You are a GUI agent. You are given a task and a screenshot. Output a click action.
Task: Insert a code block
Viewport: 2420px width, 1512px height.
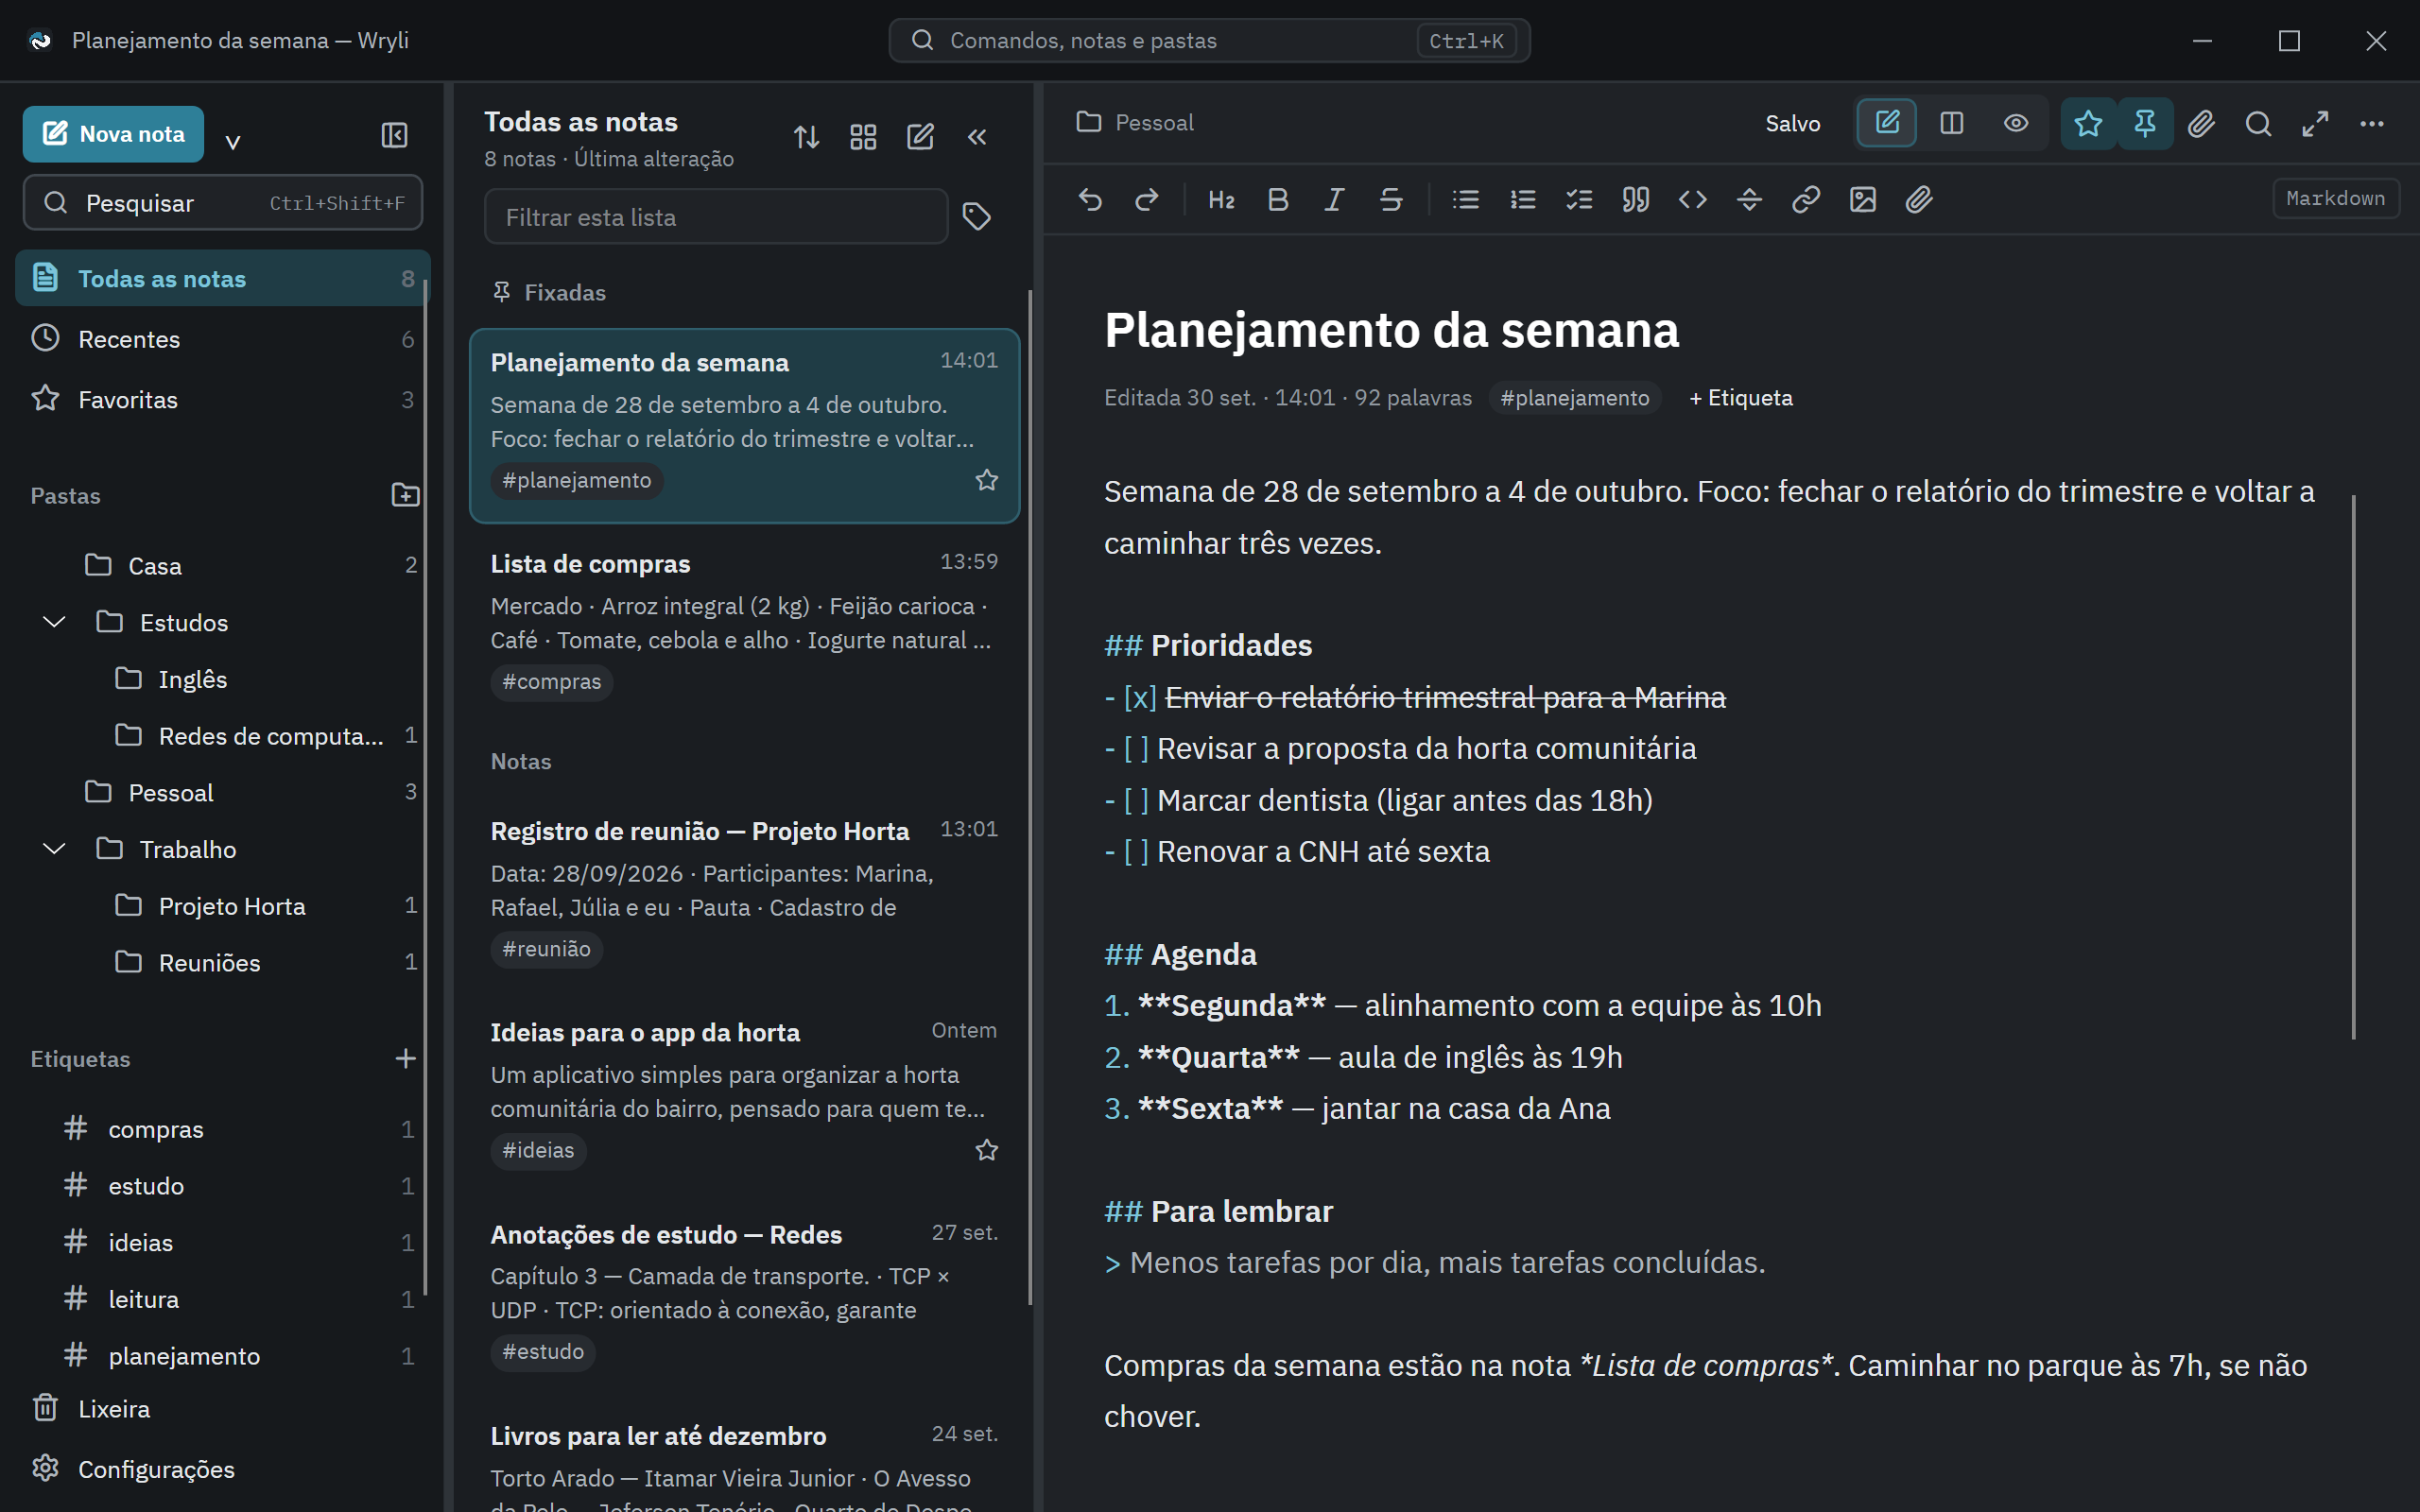(x=1693, y=200)
